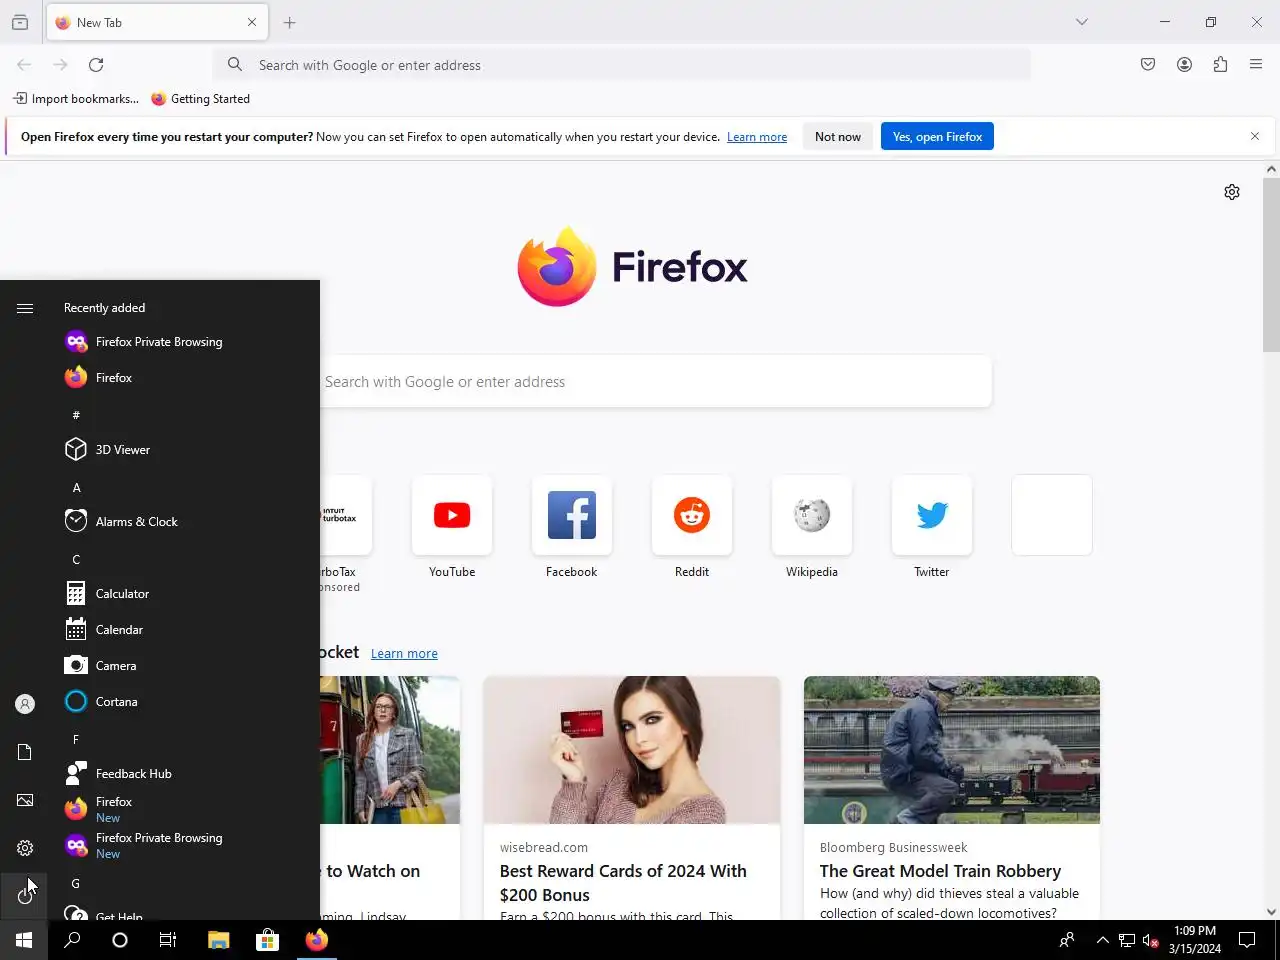Screen dimensions: 1280x960
Task: Open Best Reward Cards of 2024 article
Action: 623,883
